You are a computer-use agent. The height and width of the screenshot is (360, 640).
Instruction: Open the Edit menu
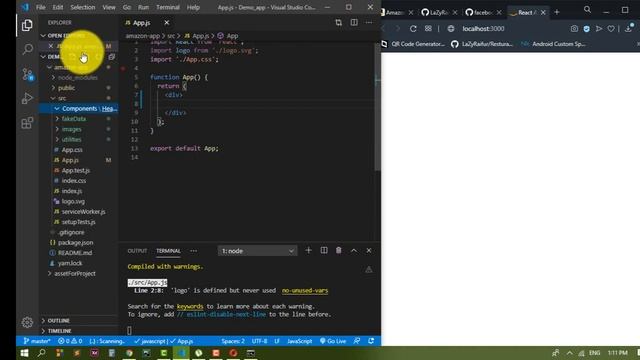tap(58, 7)
